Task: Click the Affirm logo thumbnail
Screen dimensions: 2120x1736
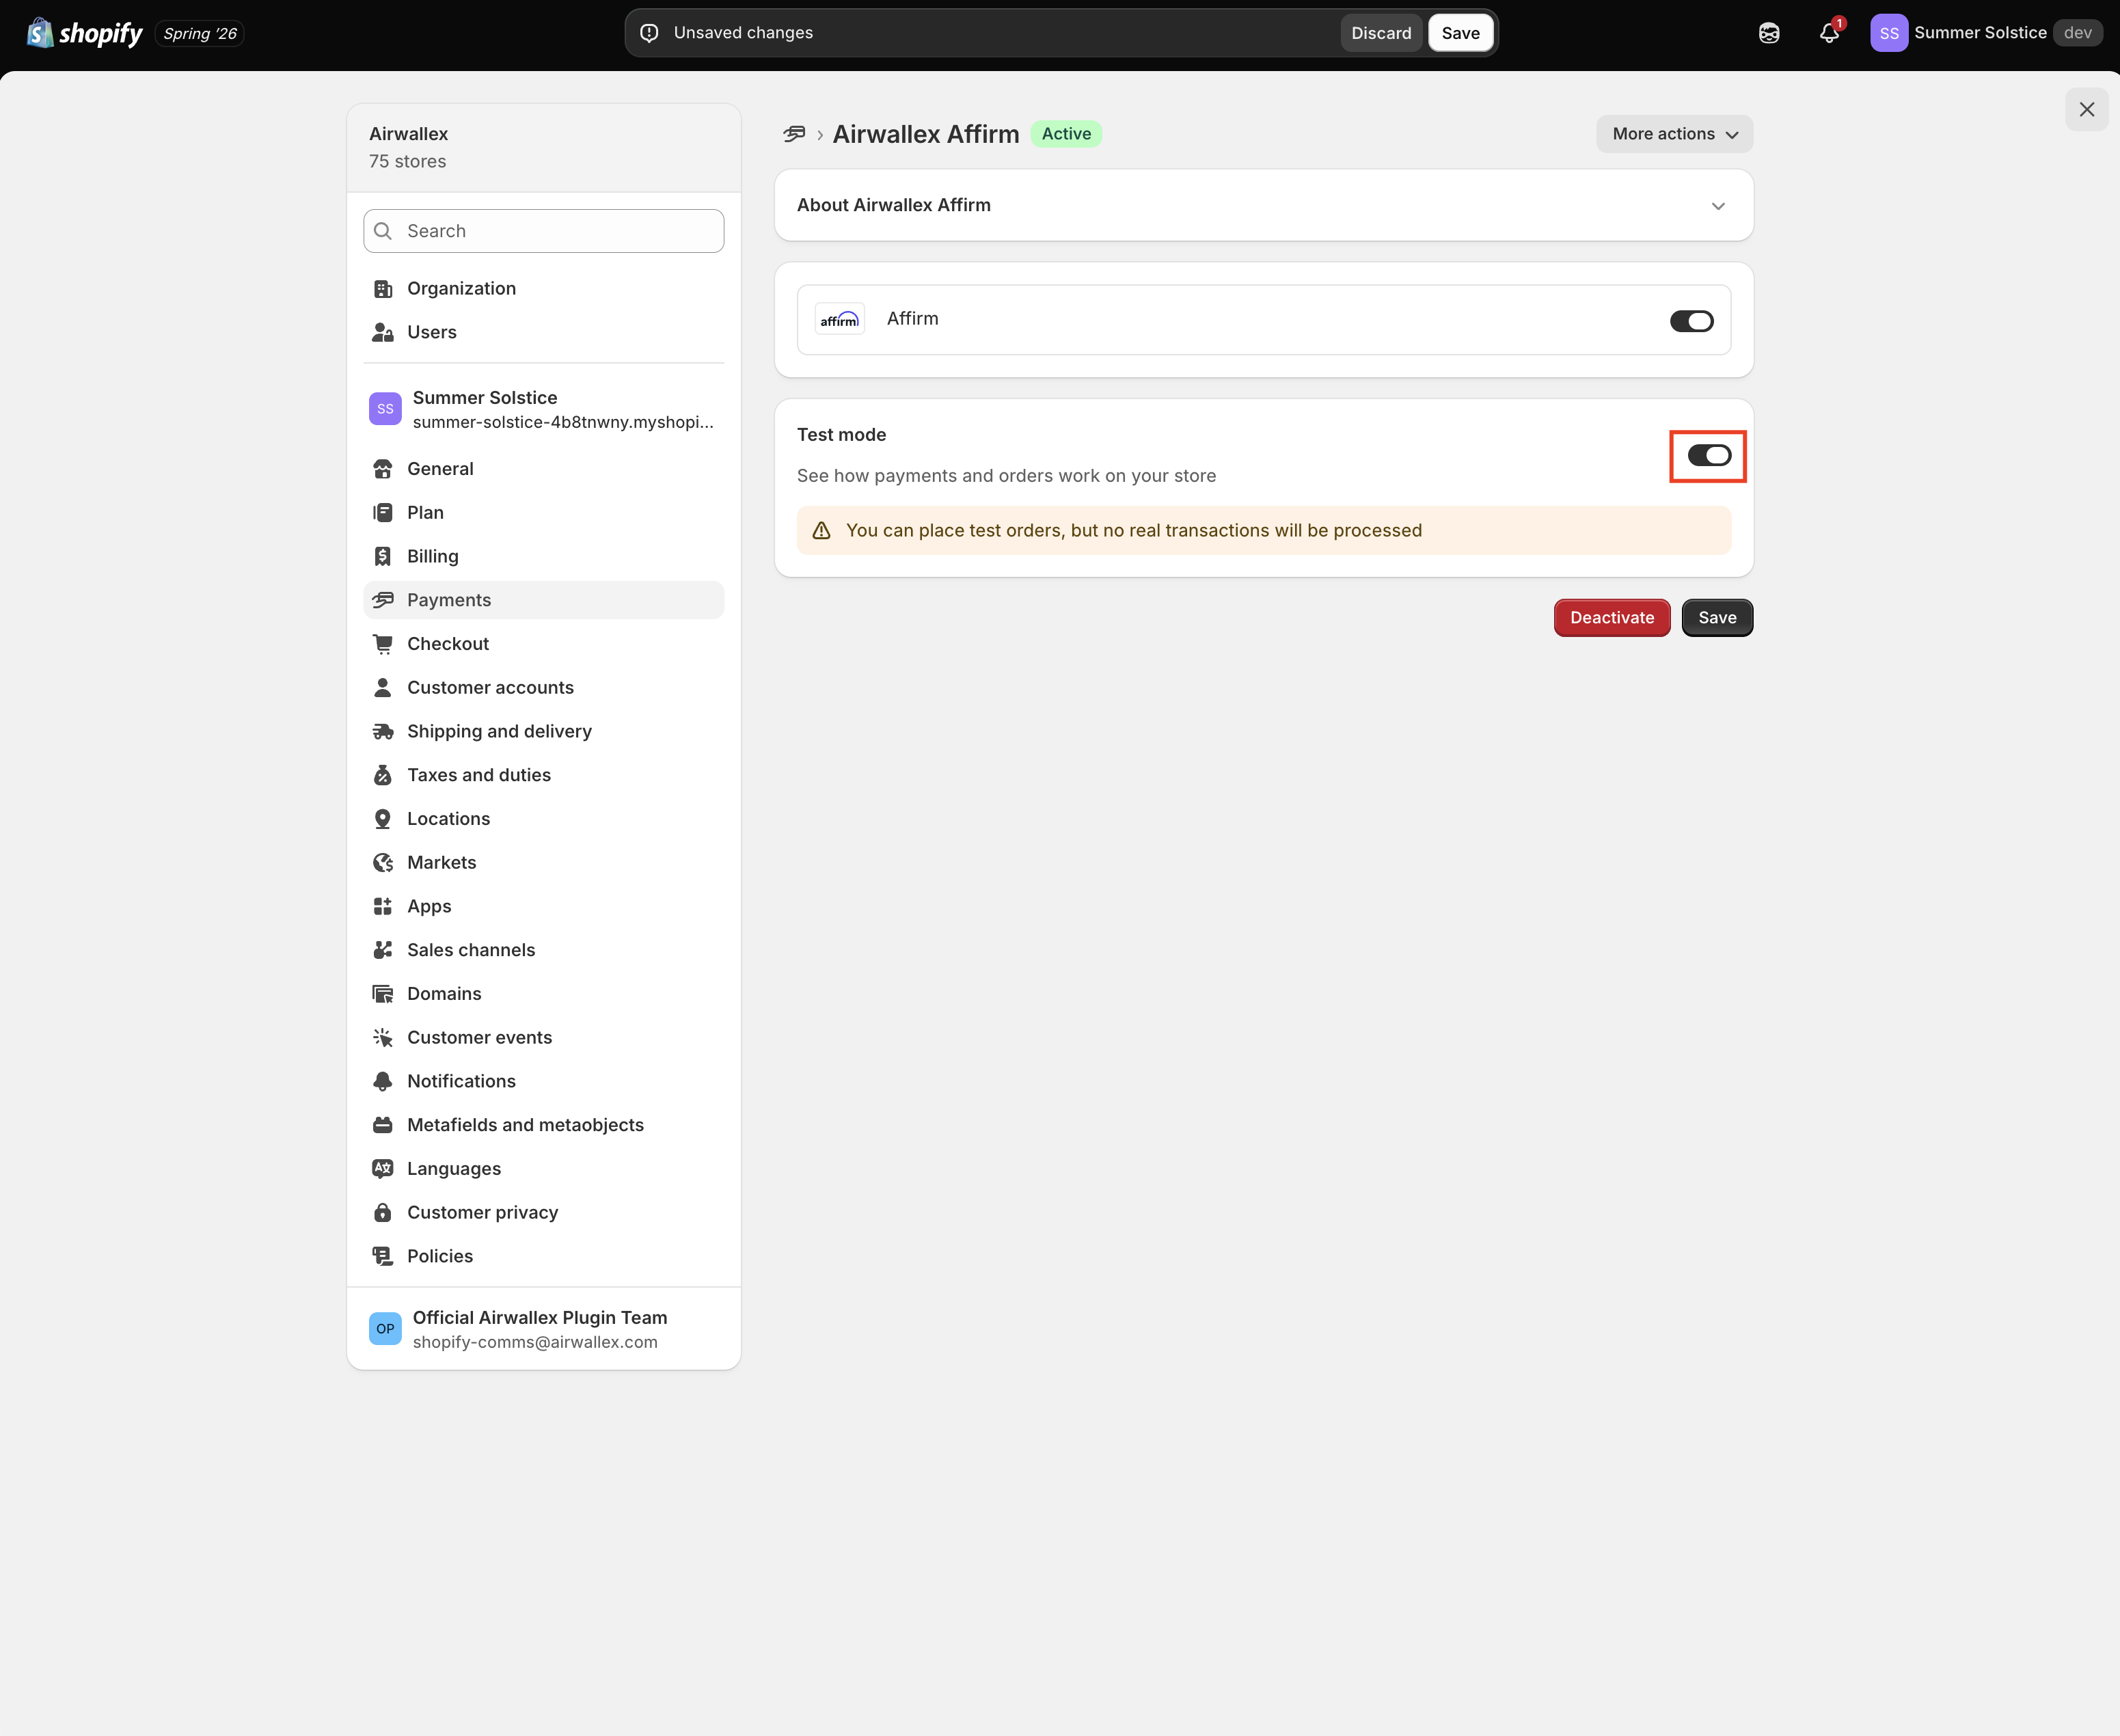Action: click(840, 319)
